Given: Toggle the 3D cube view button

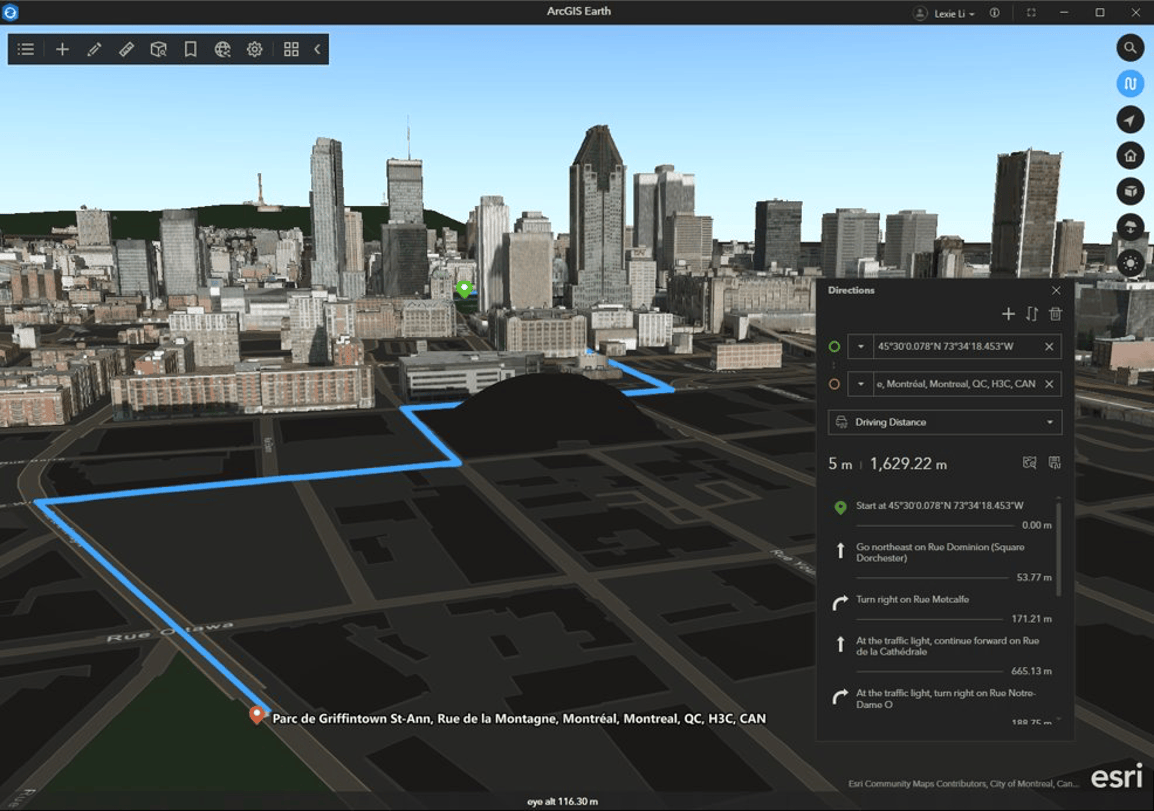Looking at the screenshot, I should coord(1130,191).
